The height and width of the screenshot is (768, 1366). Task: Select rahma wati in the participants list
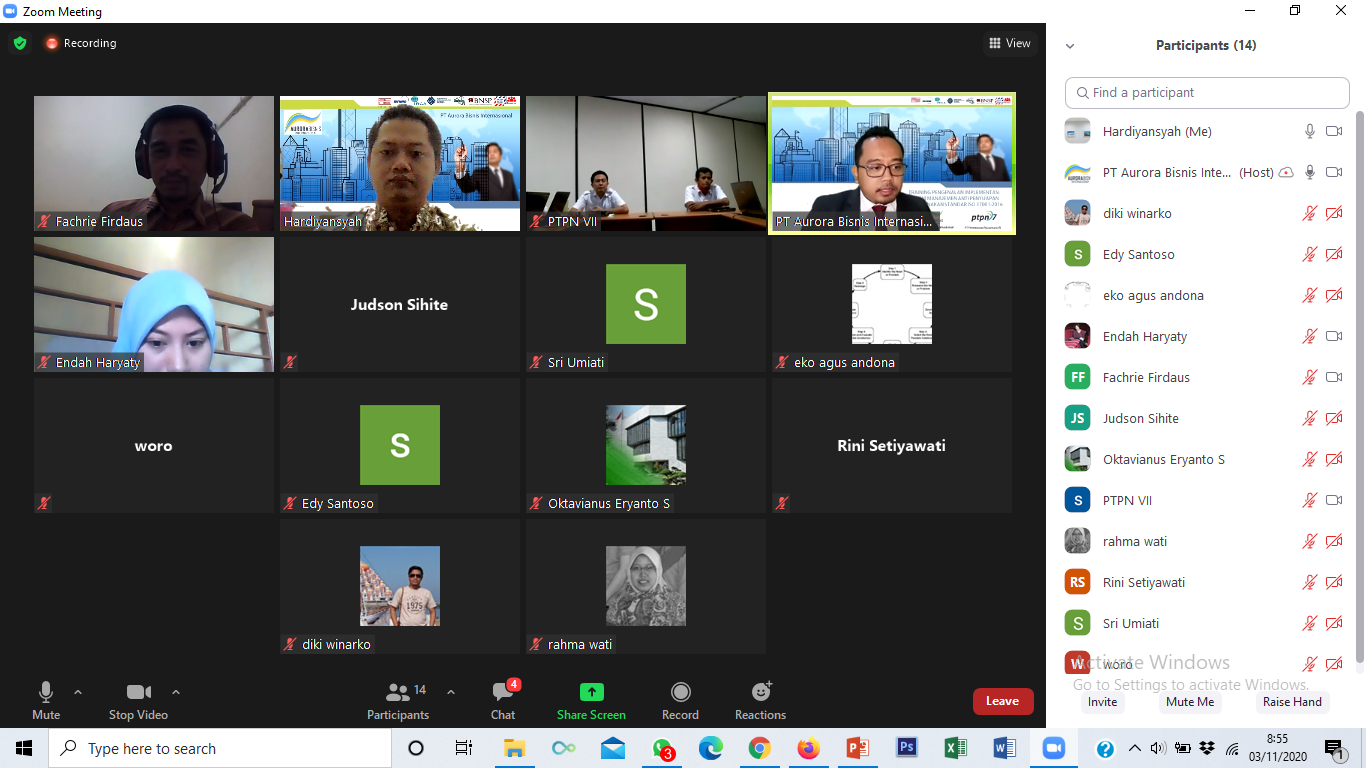(1204, 541)
